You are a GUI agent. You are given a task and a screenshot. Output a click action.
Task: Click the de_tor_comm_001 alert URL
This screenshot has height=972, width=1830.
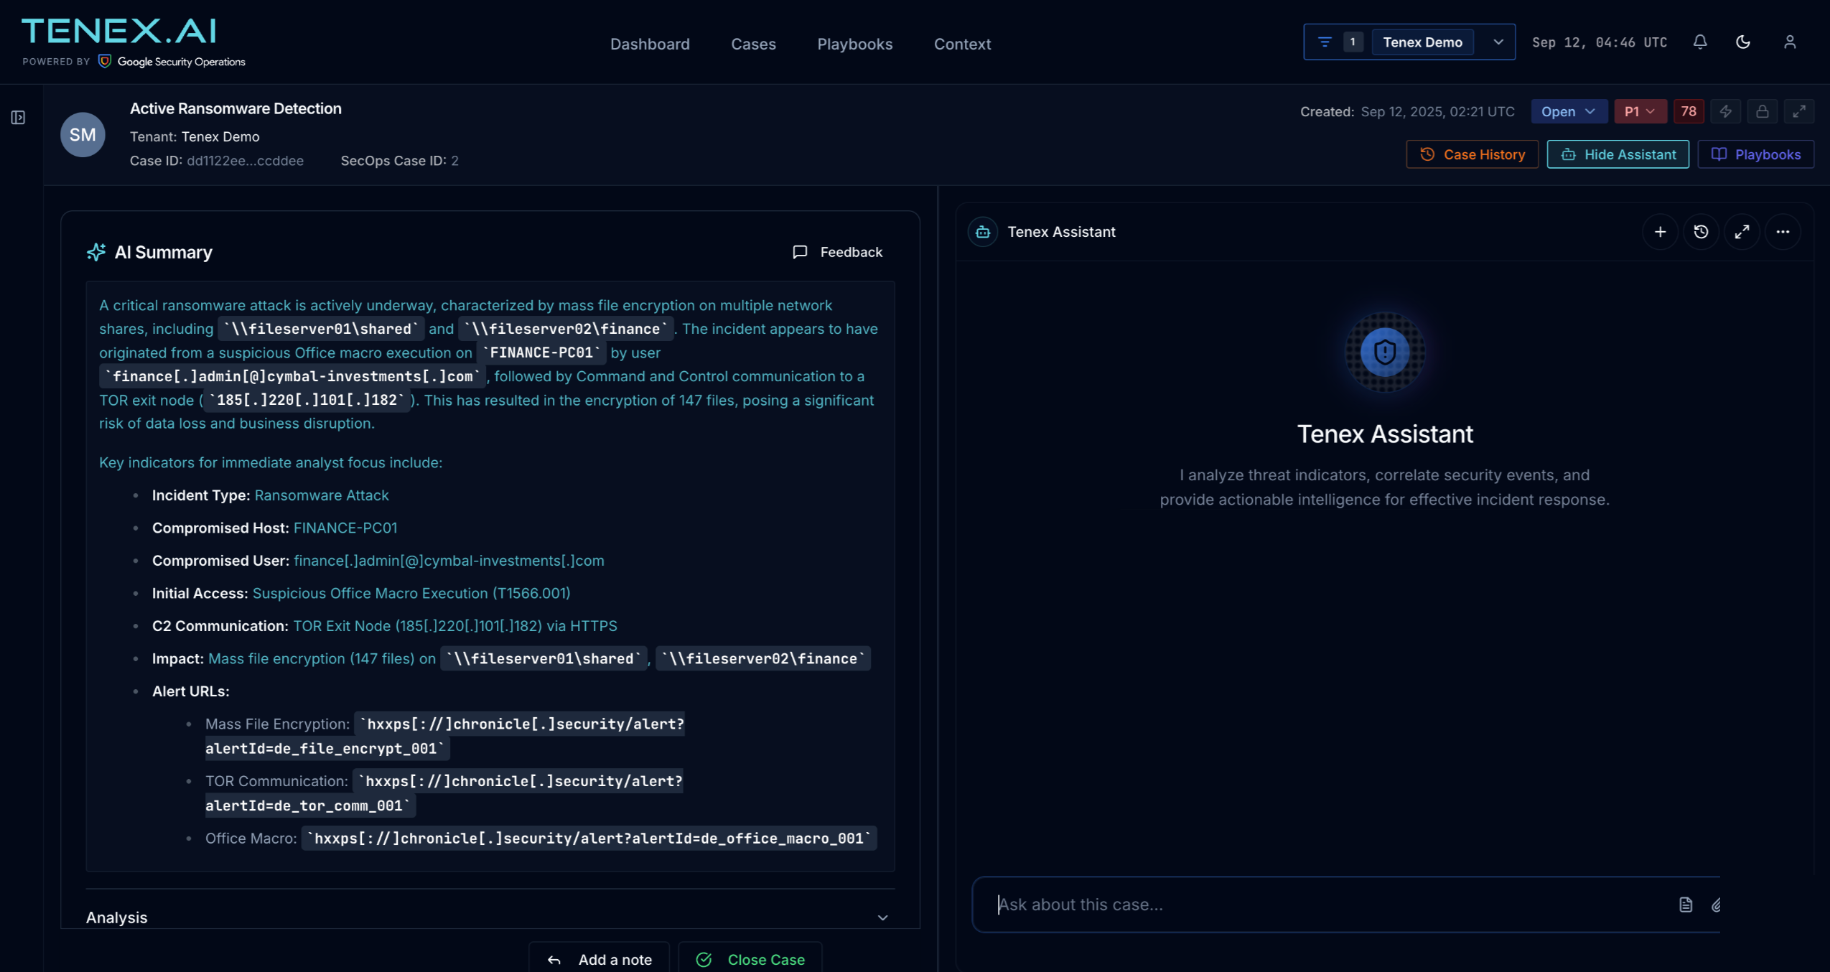pos(445,793)
